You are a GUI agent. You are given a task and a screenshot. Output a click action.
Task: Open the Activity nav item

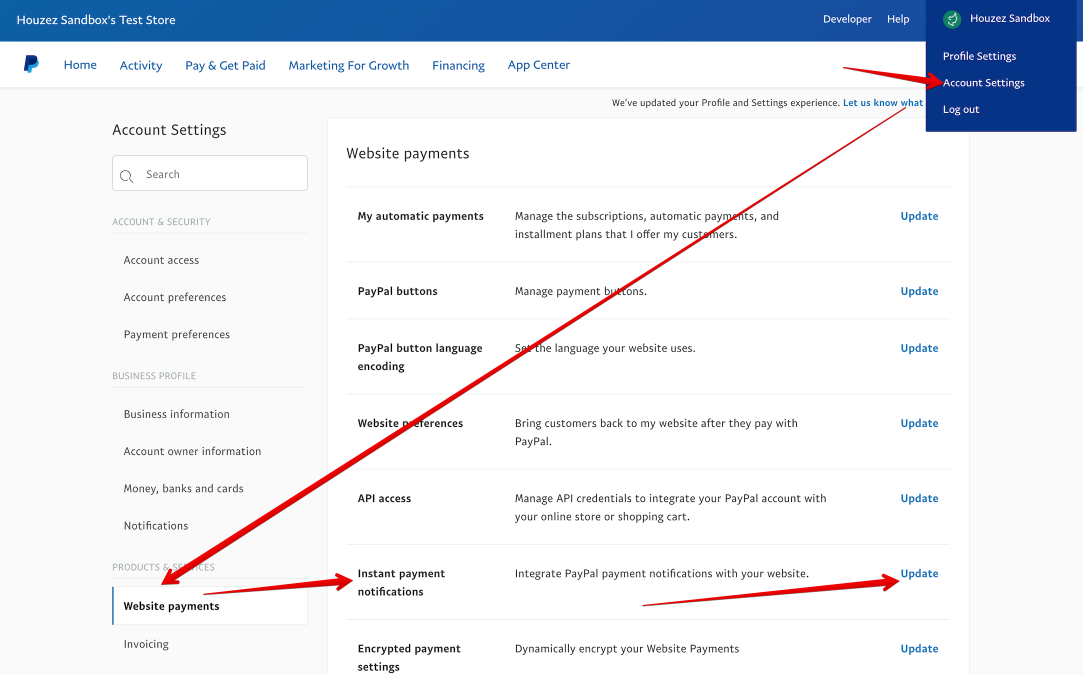(141, 65)
